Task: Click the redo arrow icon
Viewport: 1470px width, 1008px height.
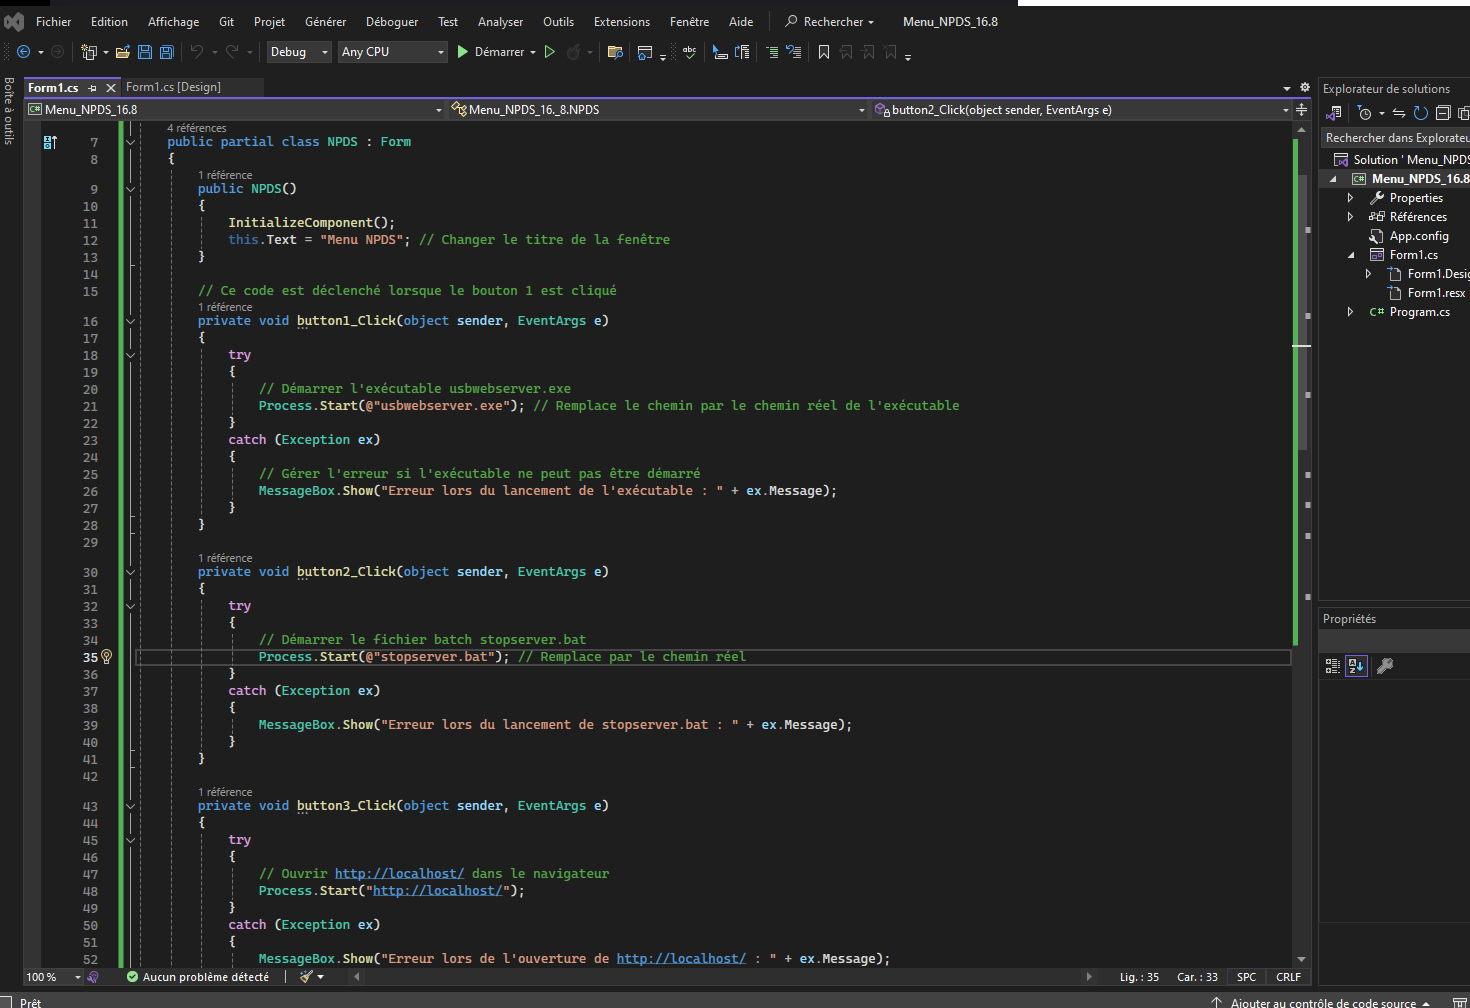Action: pos(232,52)
